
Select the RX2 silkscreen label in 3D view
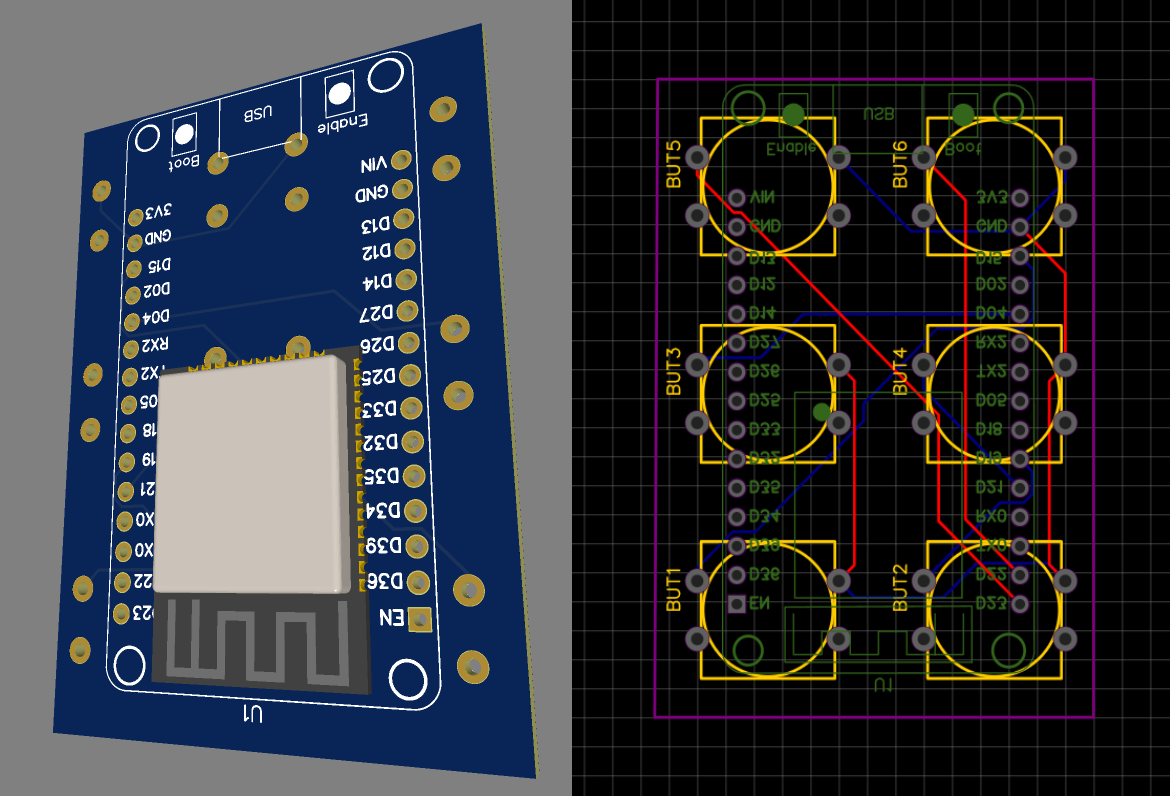[x=154, y=345]
